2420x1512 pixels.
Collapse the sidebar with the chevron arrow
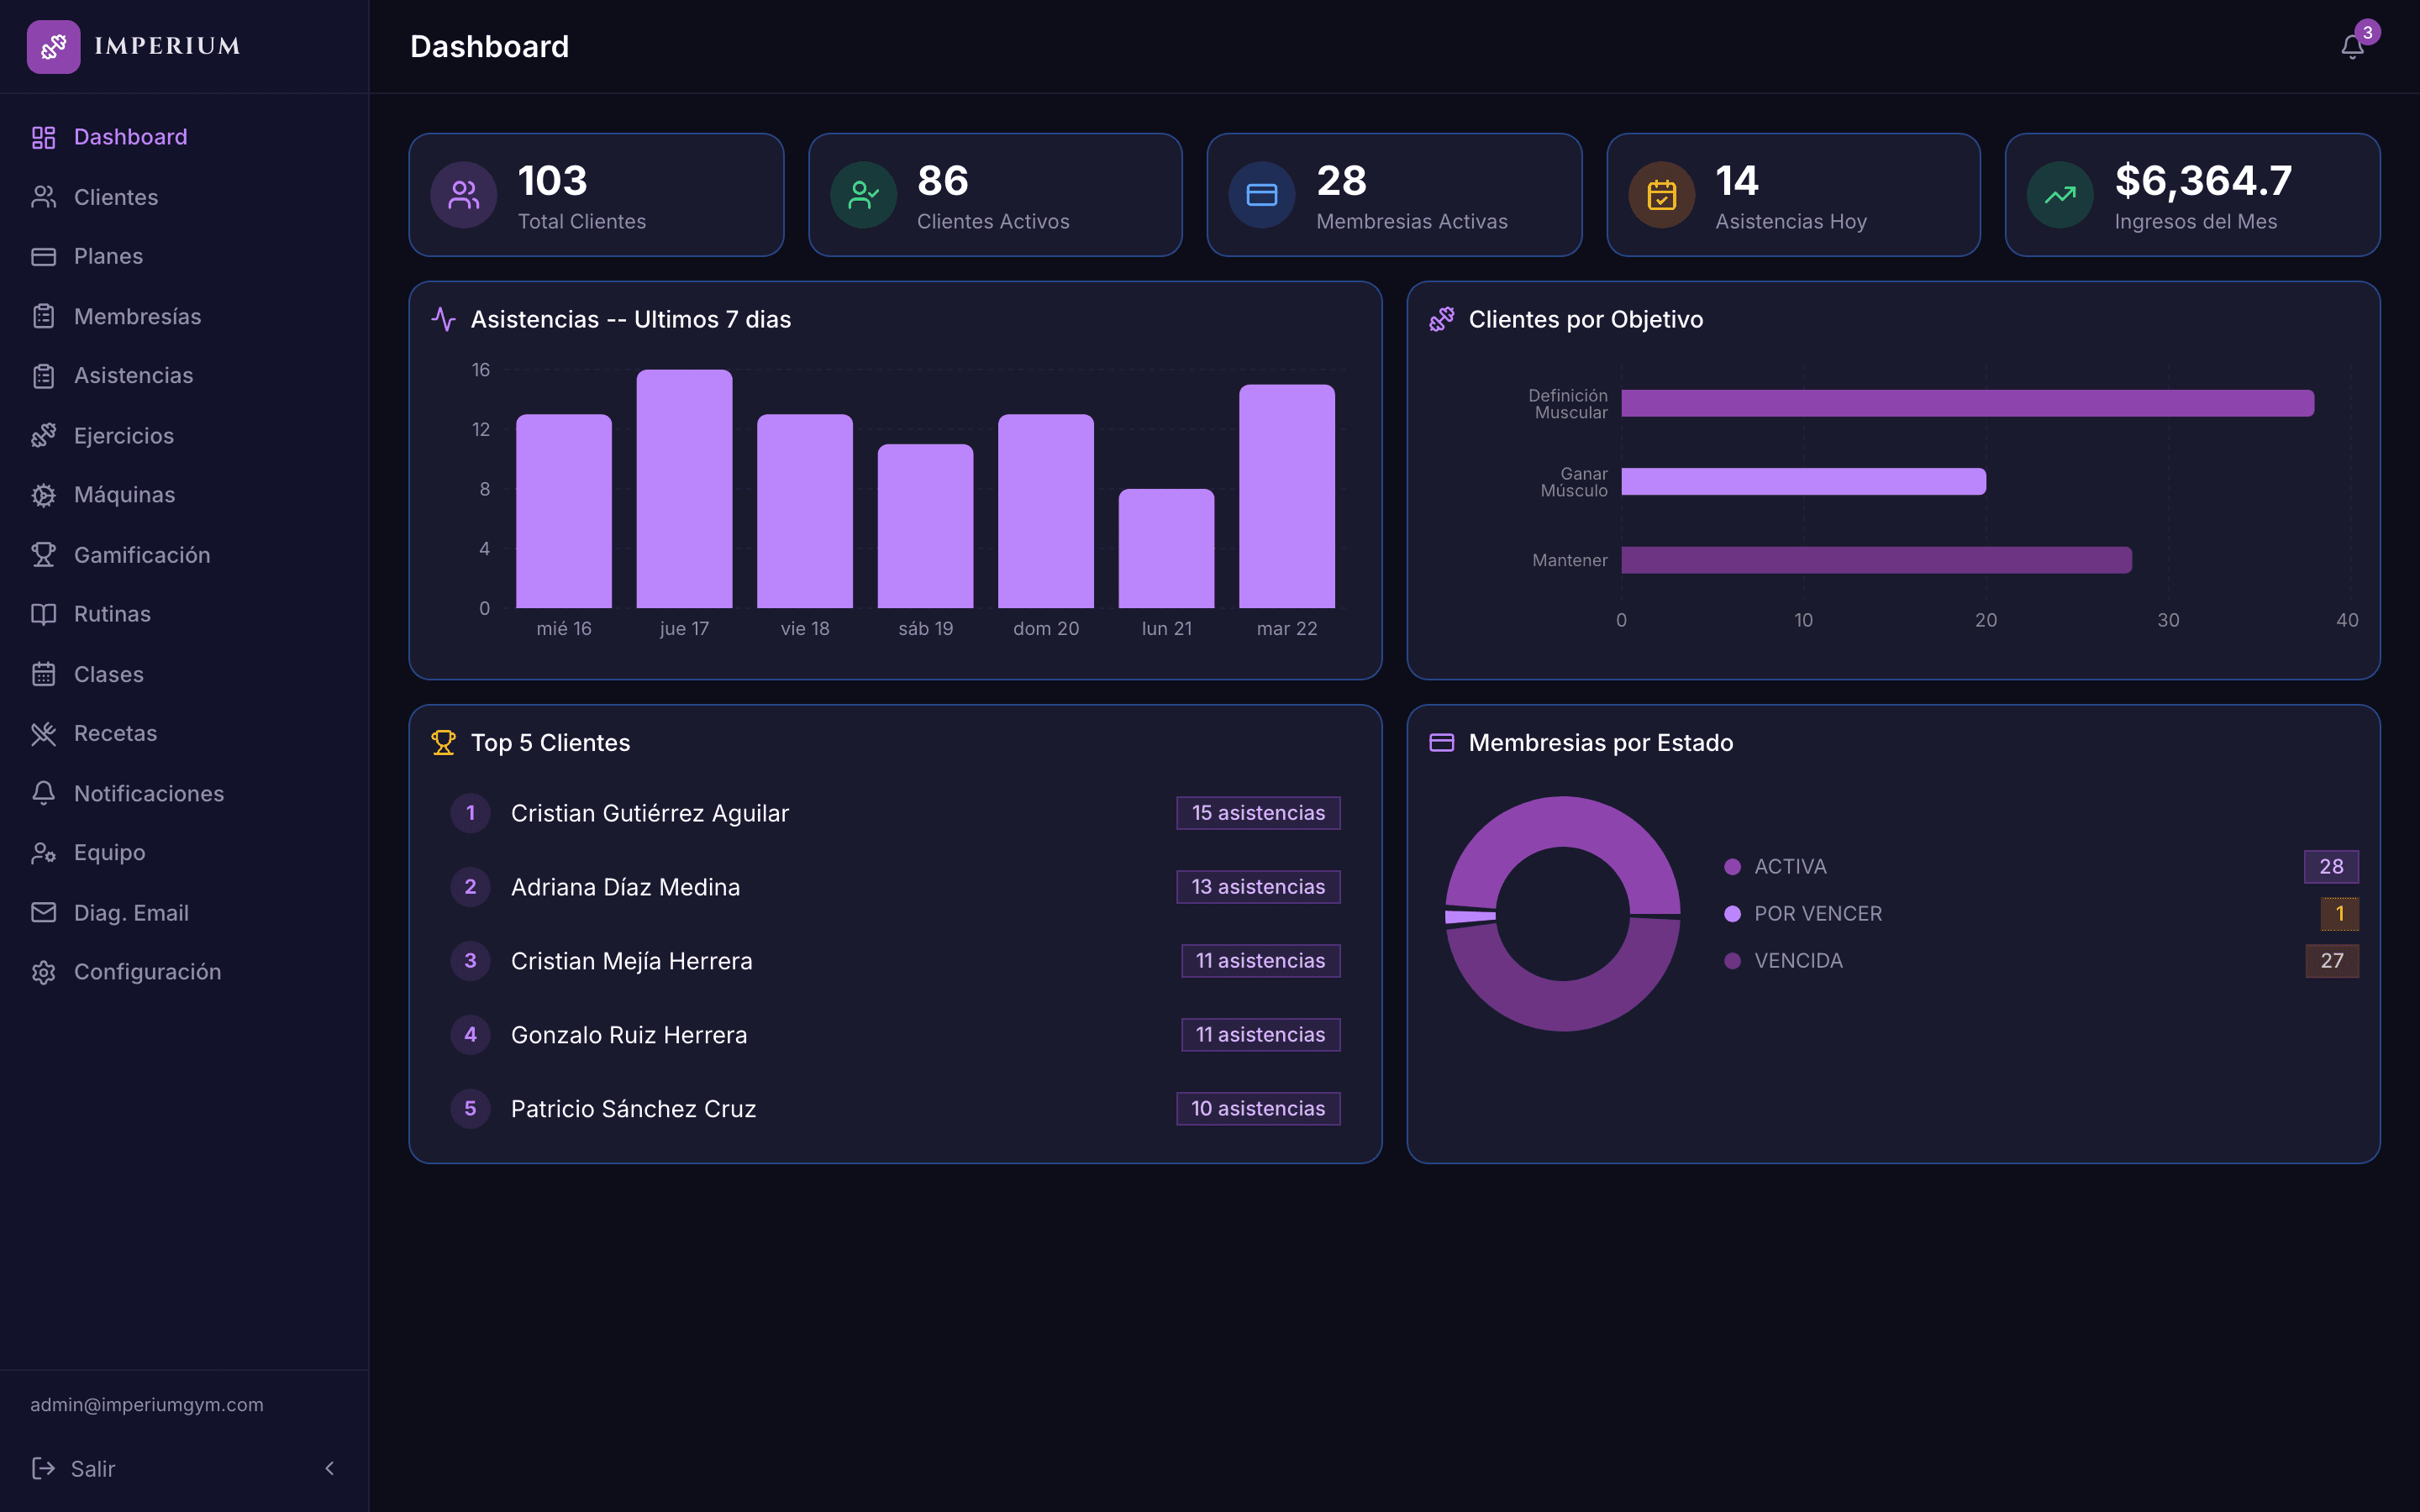coord(330,1468)
